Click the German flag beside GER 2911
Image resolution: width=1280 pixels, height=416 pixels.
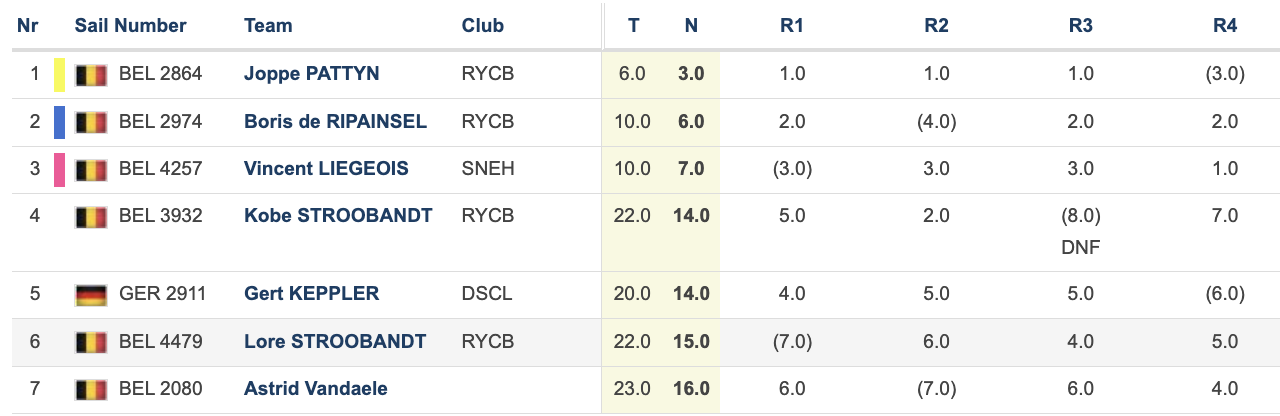pos(91,294)
